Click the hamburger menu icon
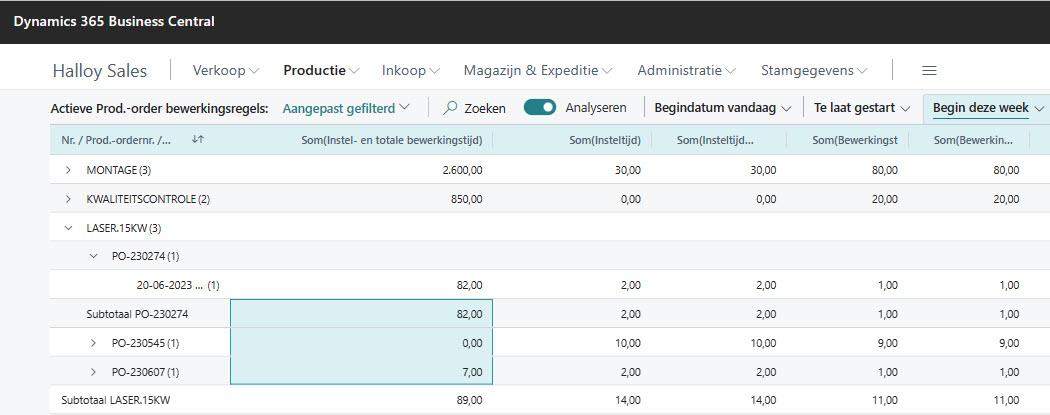The width and height of the screenshot is (1050, 415). (x=929, y=71)
